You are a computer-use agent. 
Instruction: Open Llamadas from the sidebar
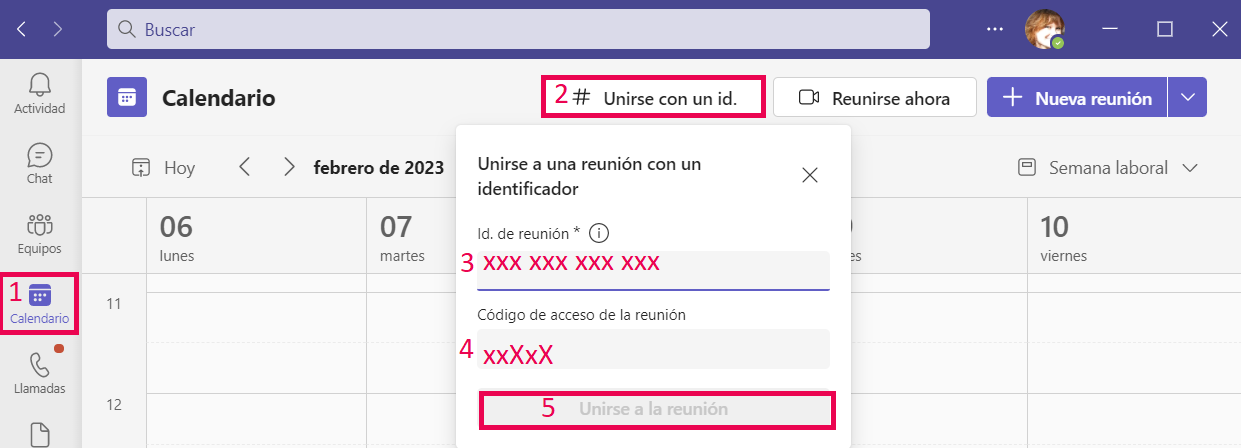[40, 374]
